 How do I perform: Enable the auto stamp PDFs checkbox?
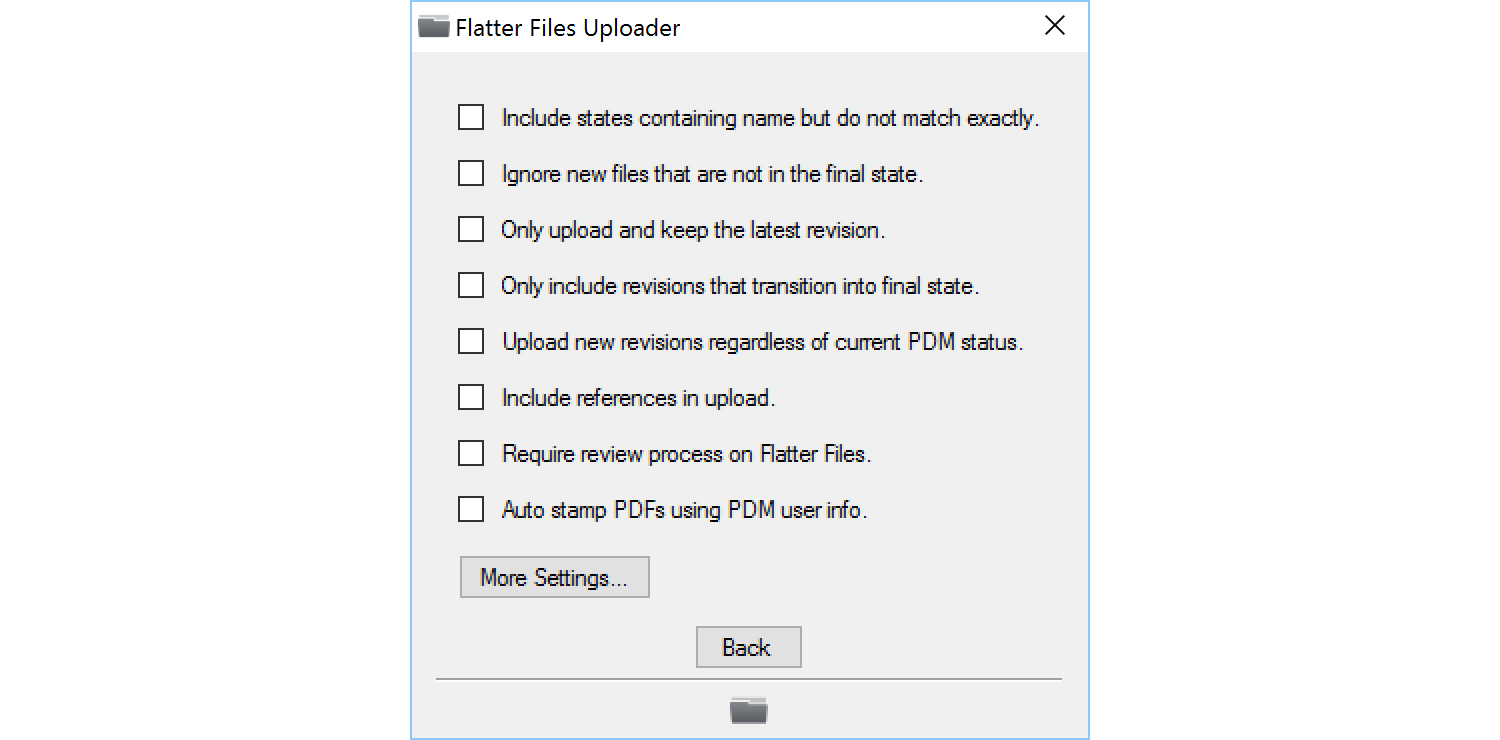coord(471,510)
